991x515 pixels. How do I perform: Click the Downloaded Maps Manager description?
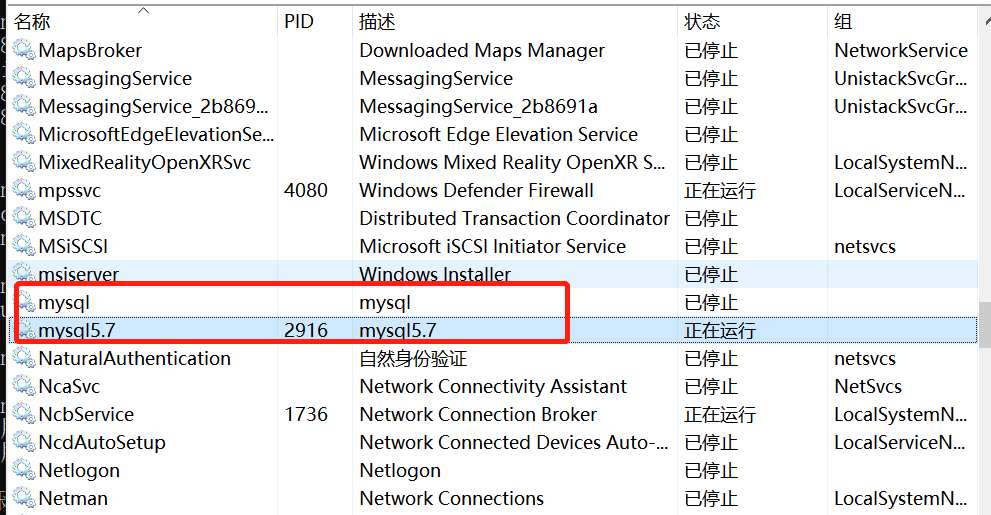pos(482,50)
